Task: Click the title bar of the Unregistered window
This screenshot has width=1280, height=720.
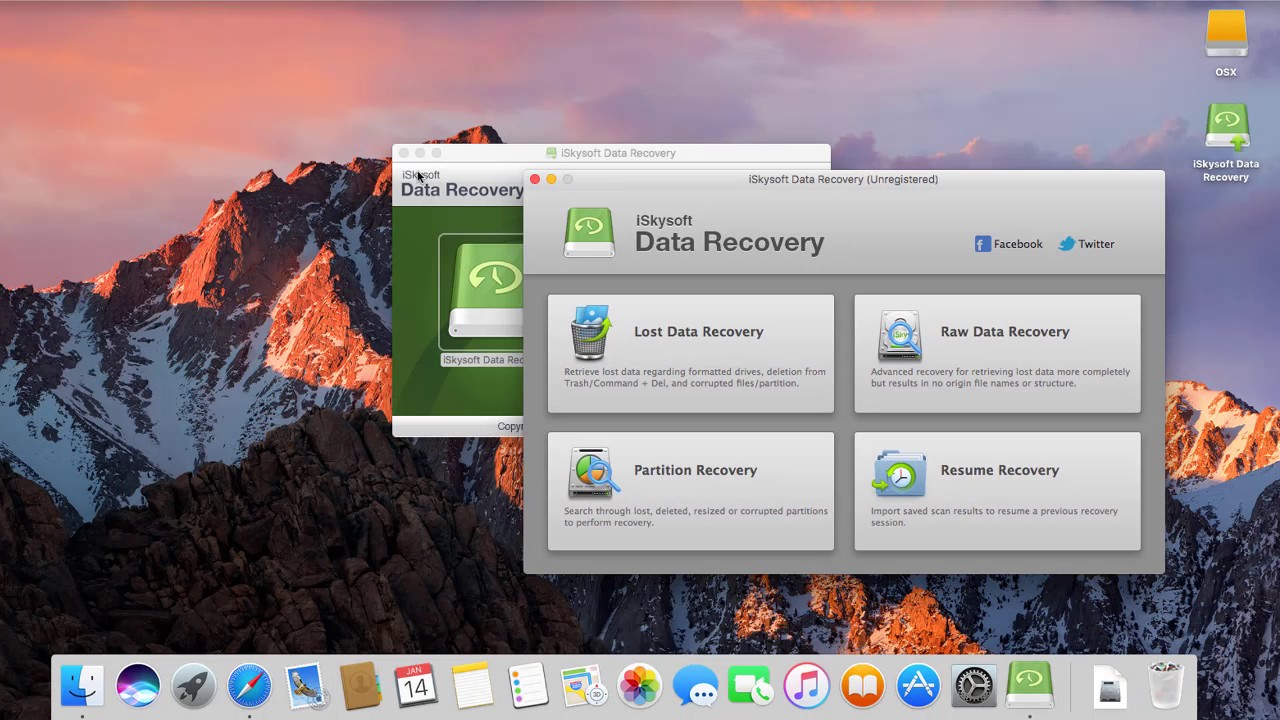Action: click(843, 179)
